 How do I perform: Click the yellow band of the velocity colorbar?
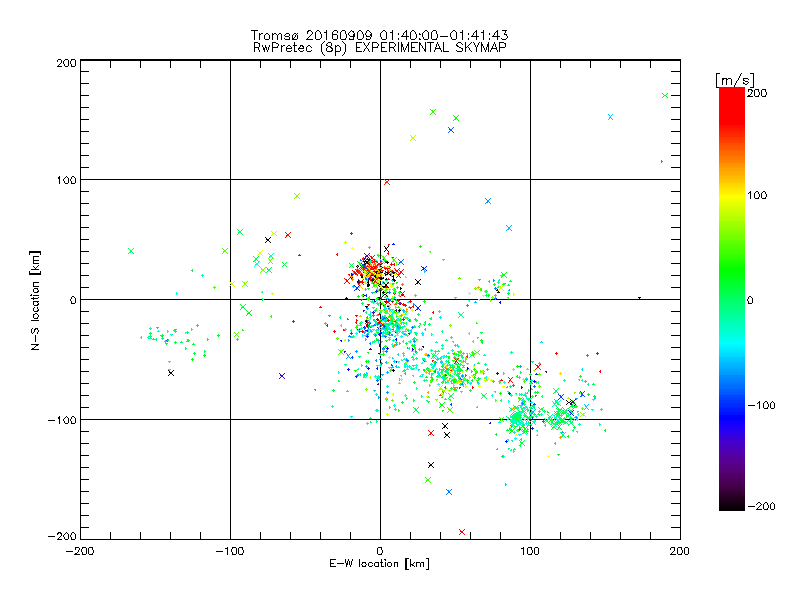point(732,196)
